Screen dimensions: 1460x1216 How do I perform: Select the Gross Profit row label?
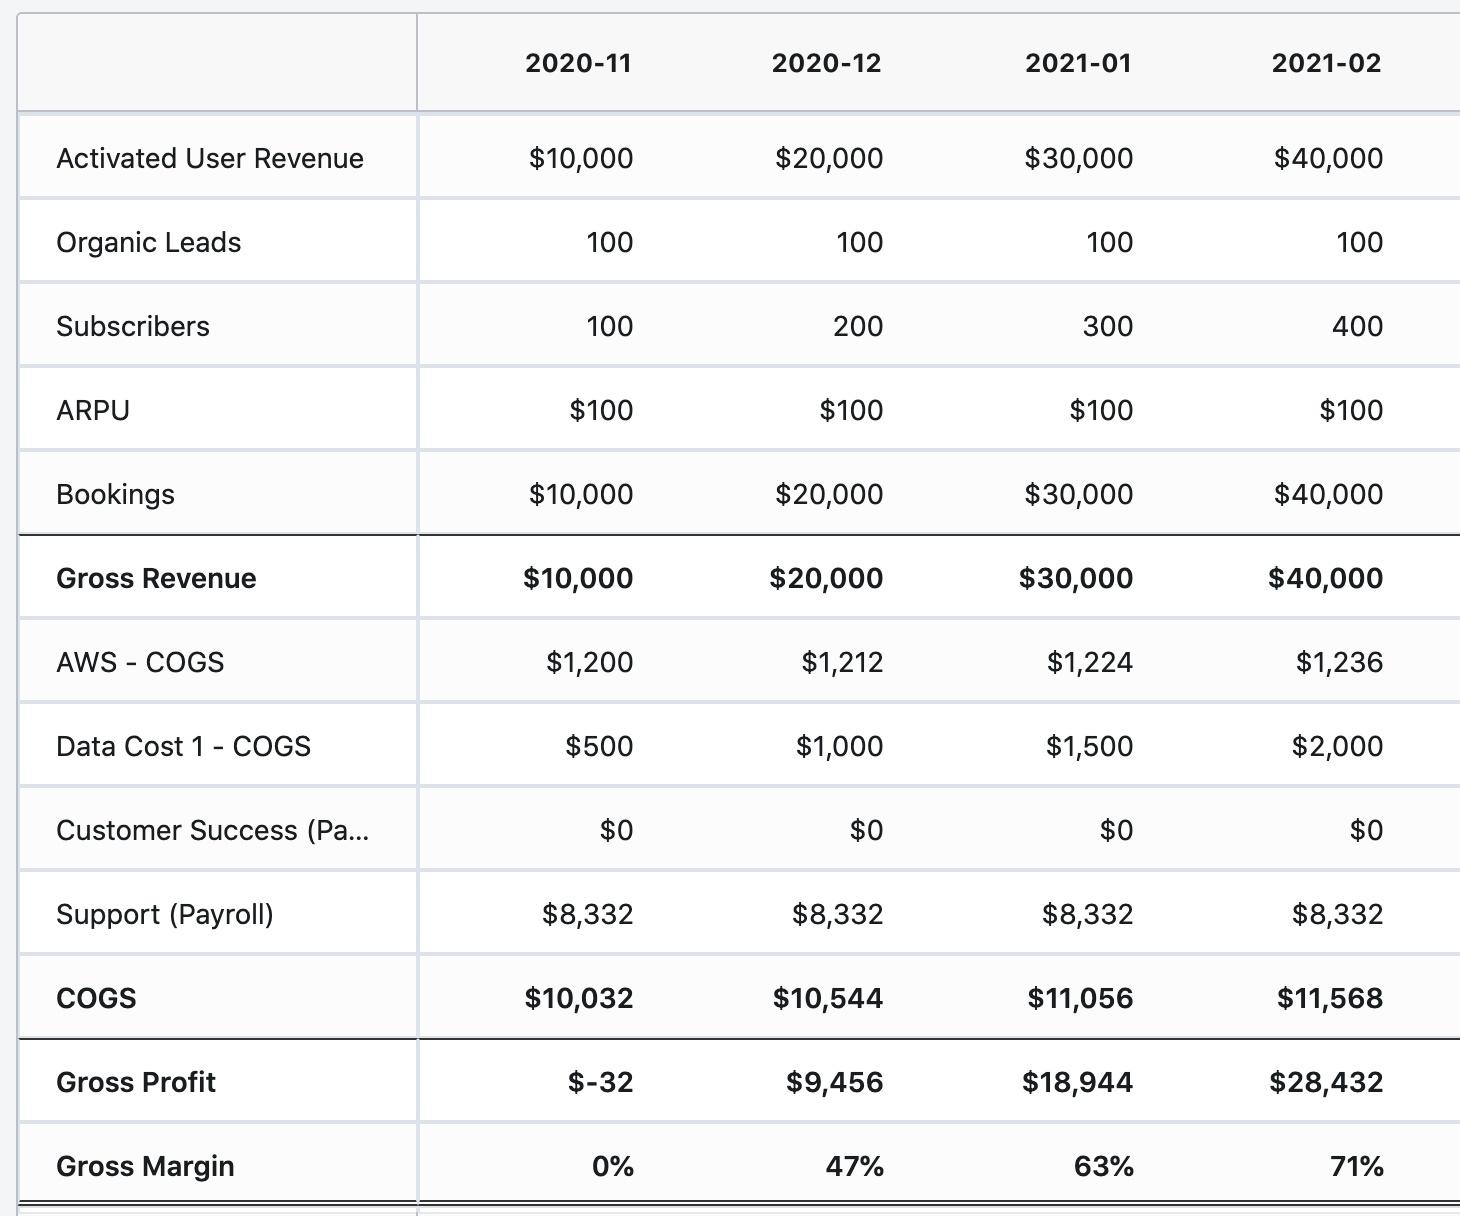[136, 1082]
